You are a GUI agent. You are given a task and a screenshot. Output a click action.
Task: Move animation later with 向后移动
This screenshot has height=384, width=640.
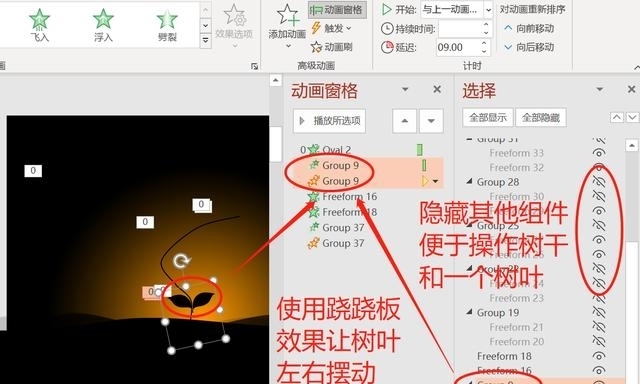(529, 47)
